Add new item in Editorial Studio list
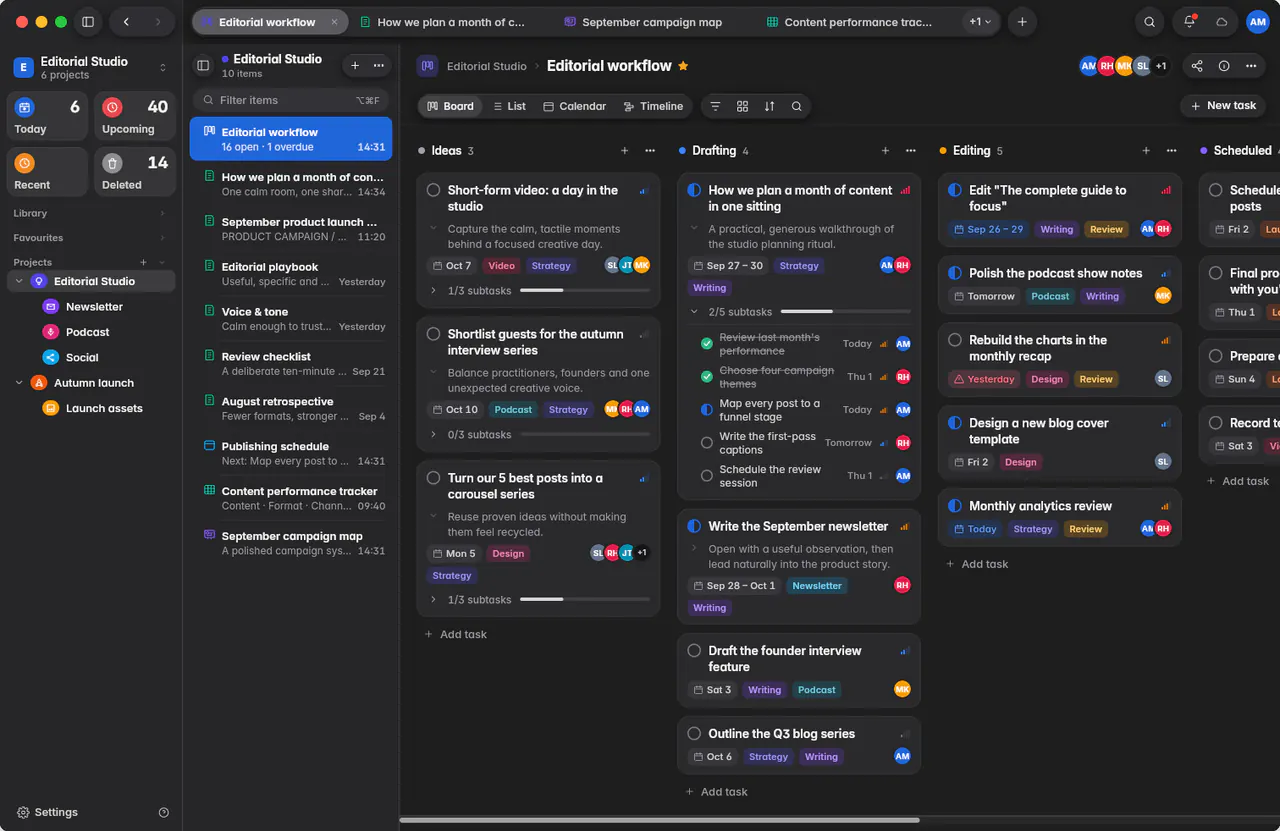 (354, 65)
